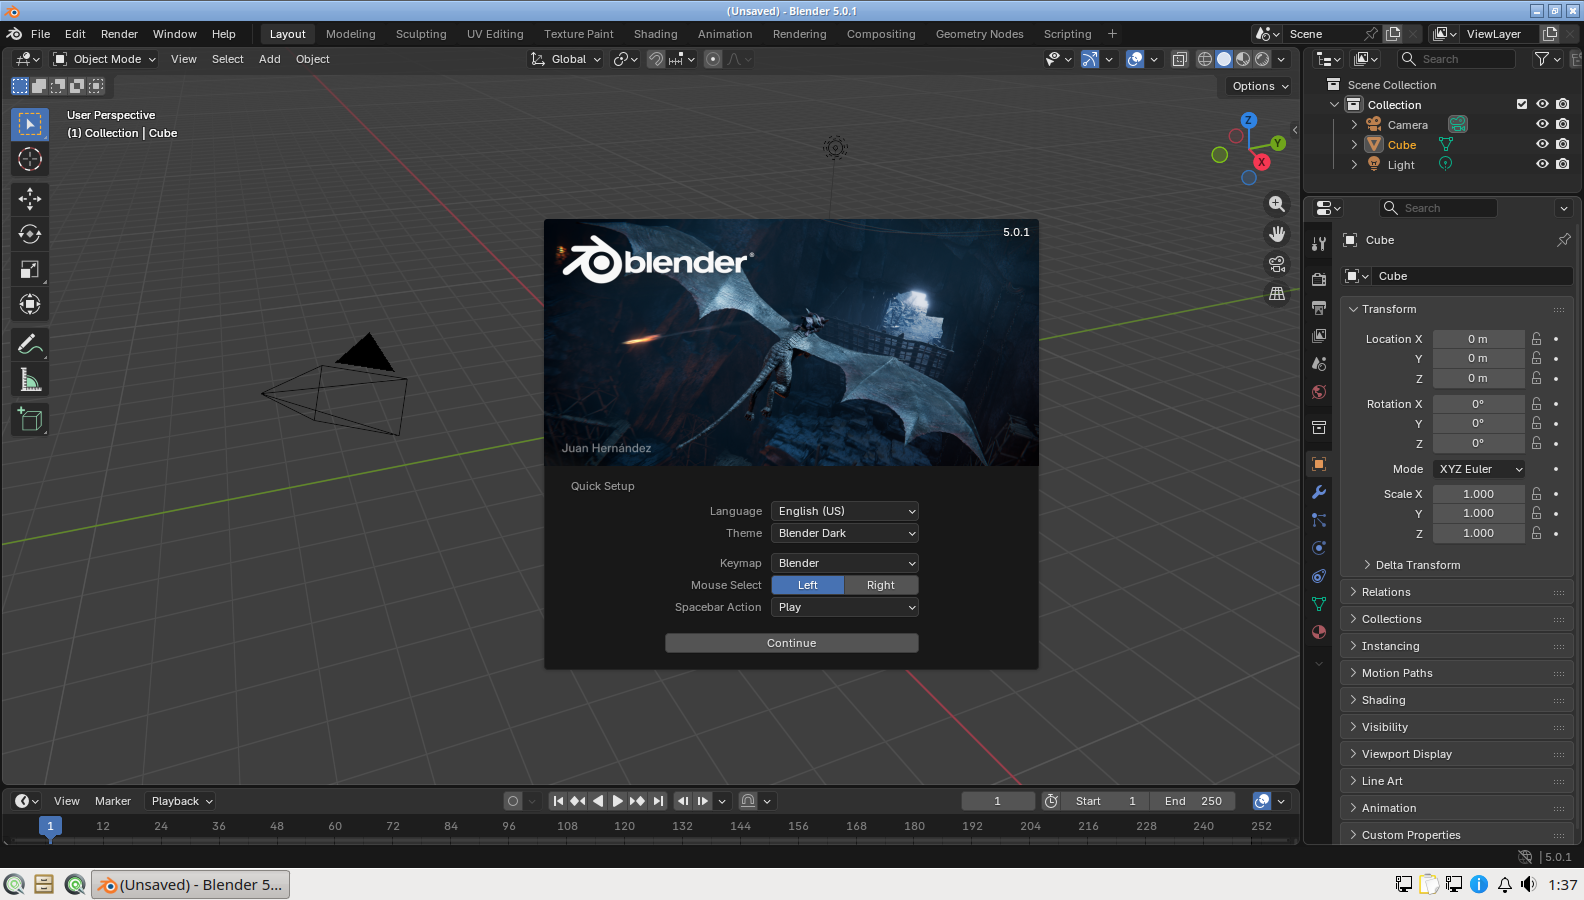This screenshot has width=1584, height=900.
Task: Click the outliner Search field
Action: 1457,59
